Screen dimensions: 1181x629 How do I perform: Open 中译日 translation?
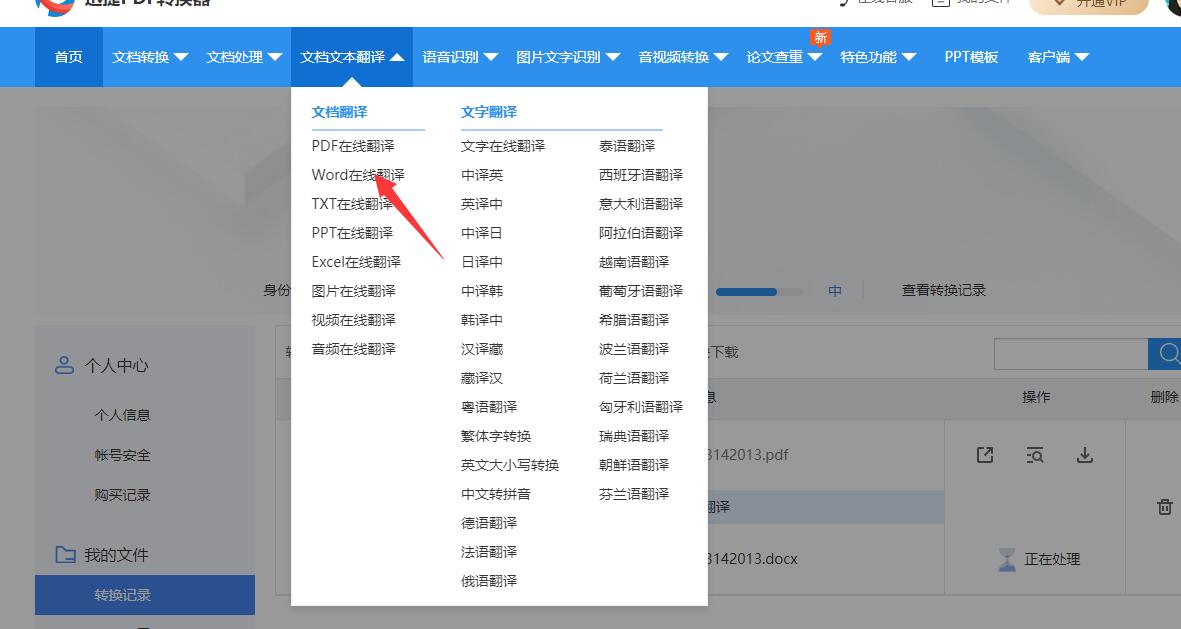482,233
